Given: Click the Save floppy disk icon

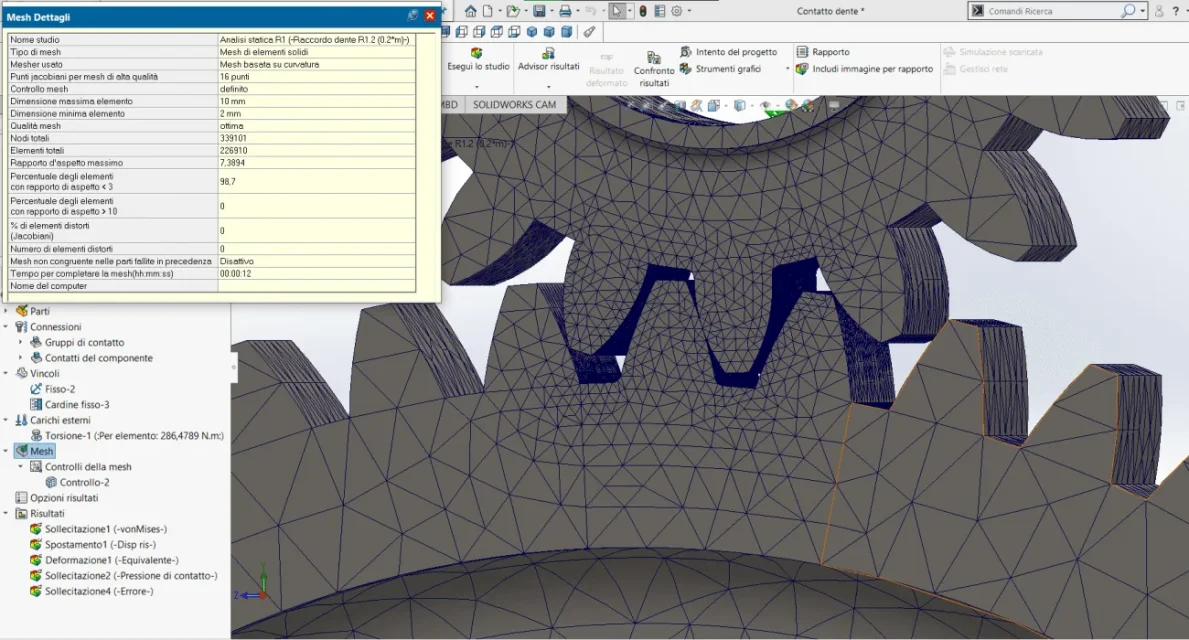Looking at the screenshot, I should click(x=539, y=11).
